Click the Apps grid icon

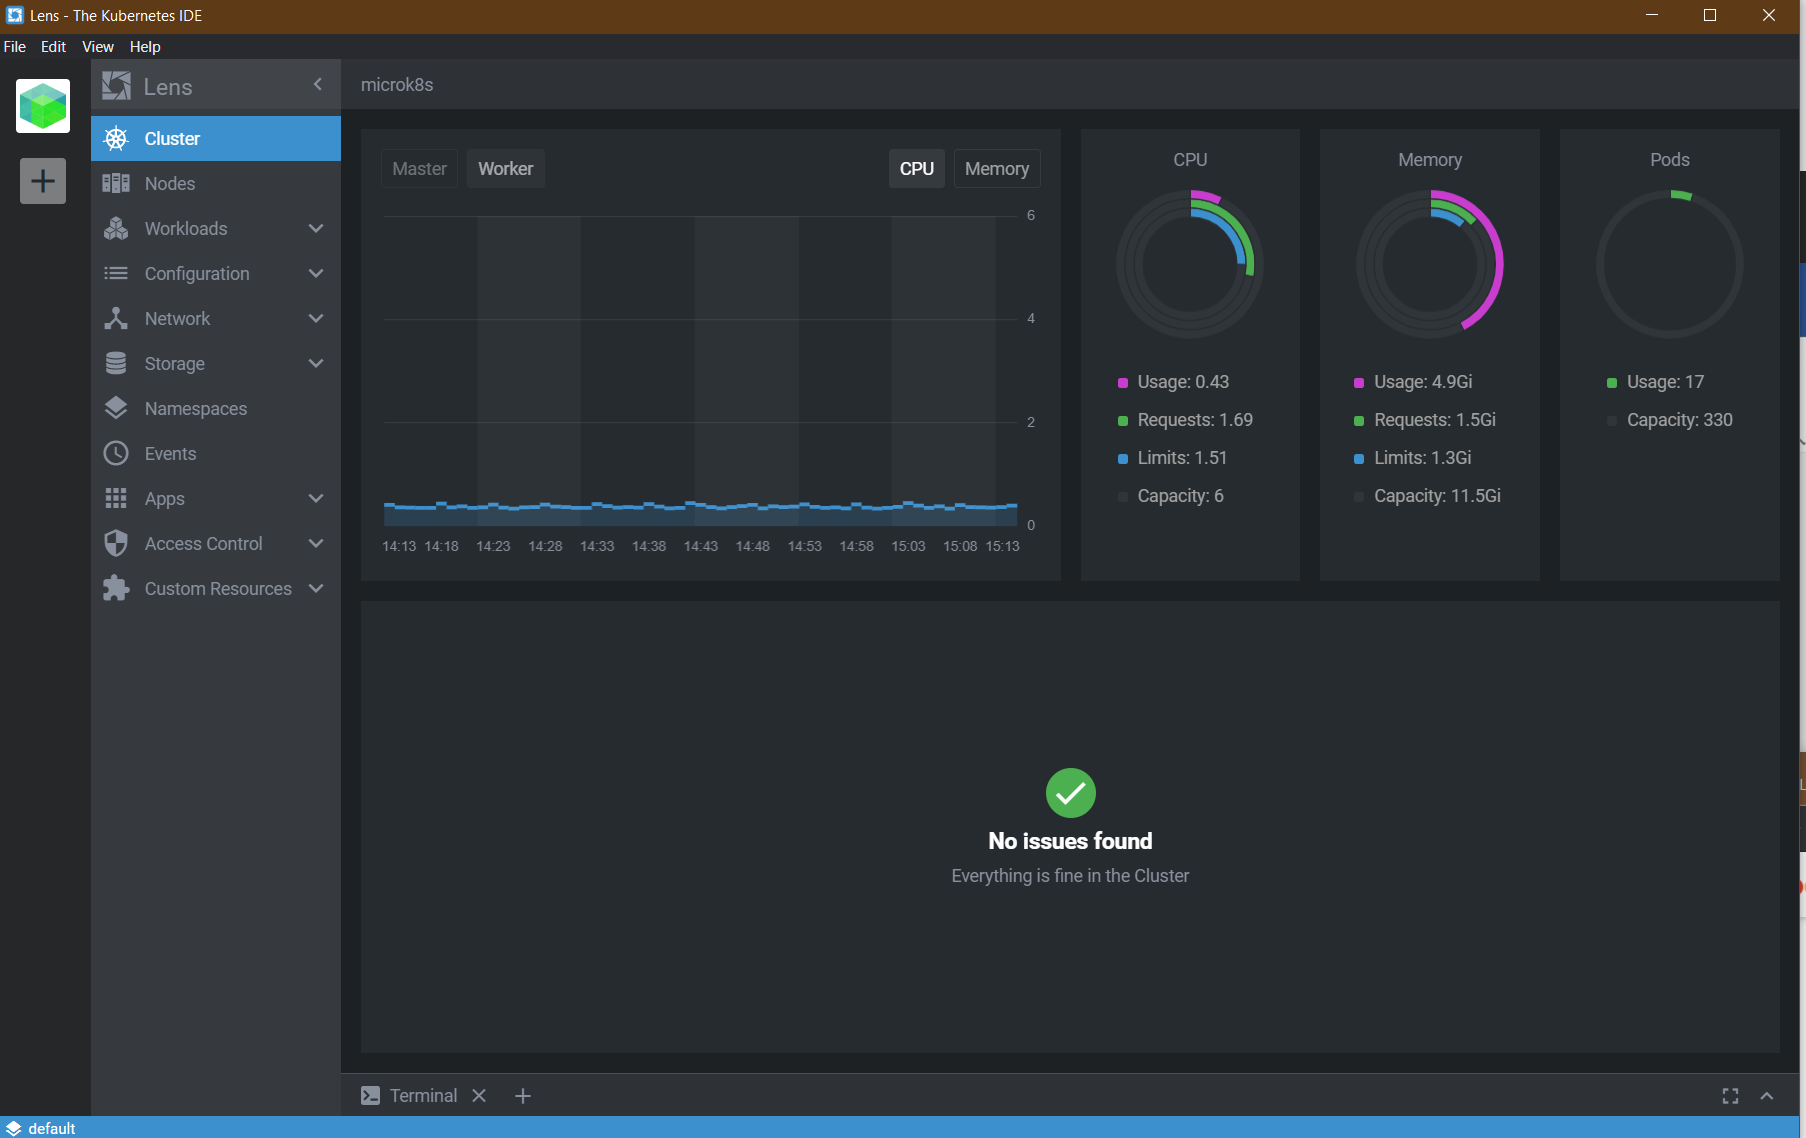[x=117, y=498]
